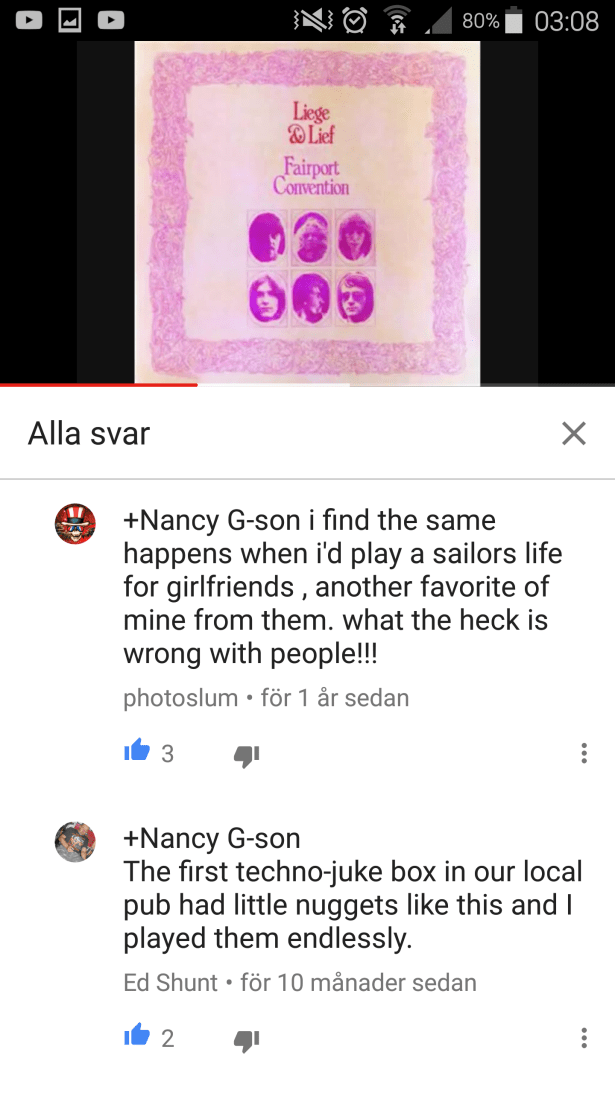Like Ed Shunt's comment
The width and height of the screenshot is (615, 1093).
point(137,1037)
